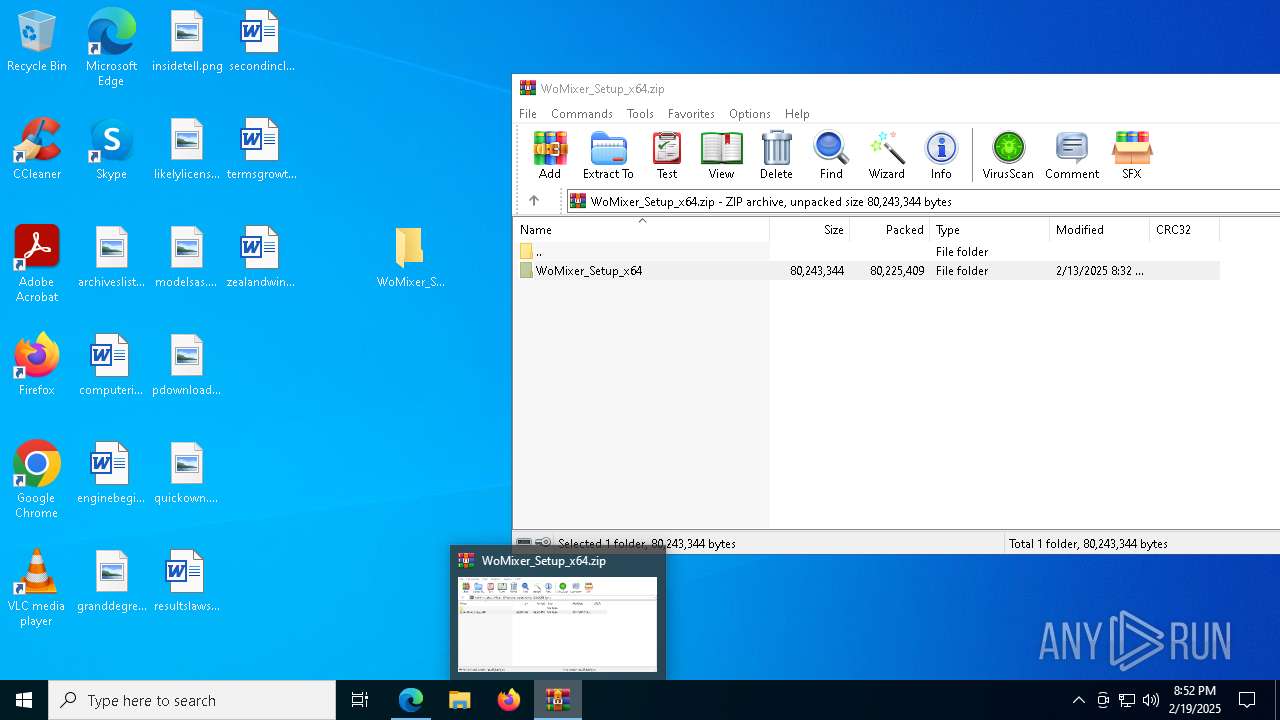Image resolution: width=1280 pixels, height=720 pixels.
Task: Open the Windows Start menu
Action: point(24,700)
